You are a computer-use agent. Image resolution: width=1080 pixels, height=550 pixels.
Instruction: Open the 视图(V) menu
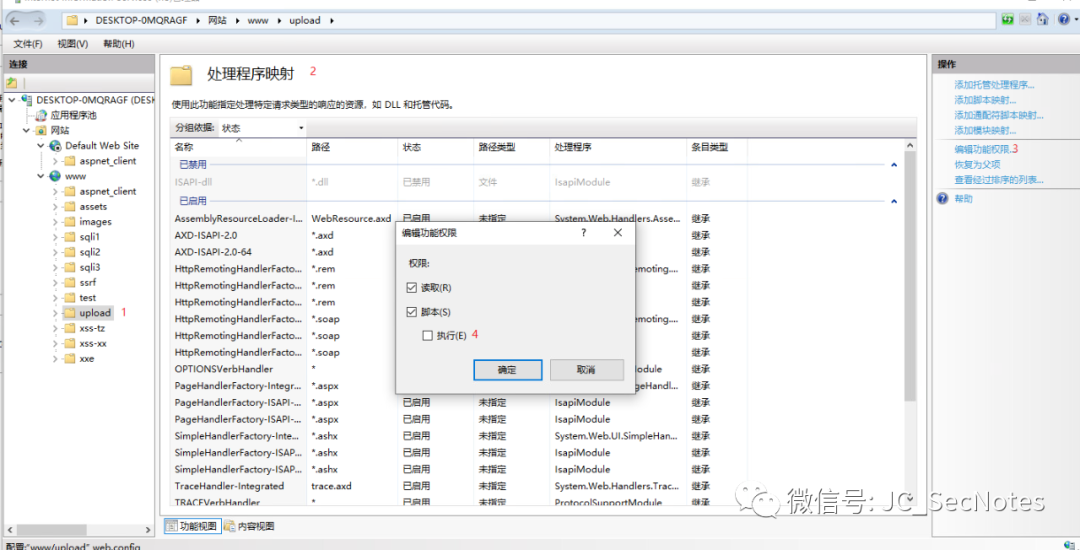73,44
